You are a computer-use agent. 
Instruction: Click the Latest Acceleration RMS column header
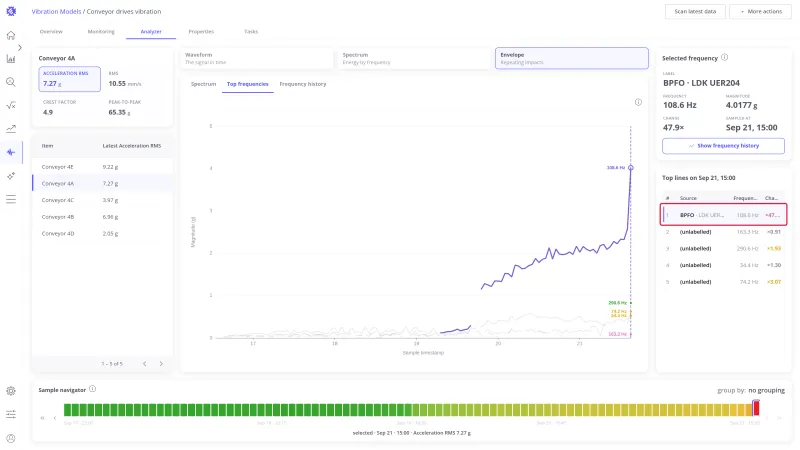point(132,146)
